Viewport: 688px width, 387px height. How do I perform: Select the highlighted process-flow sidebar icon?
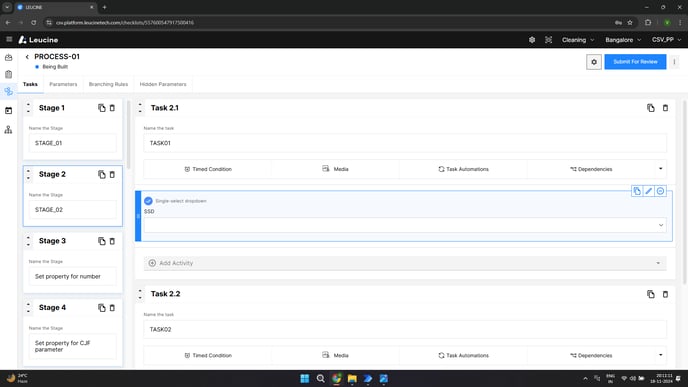point(8,91)
